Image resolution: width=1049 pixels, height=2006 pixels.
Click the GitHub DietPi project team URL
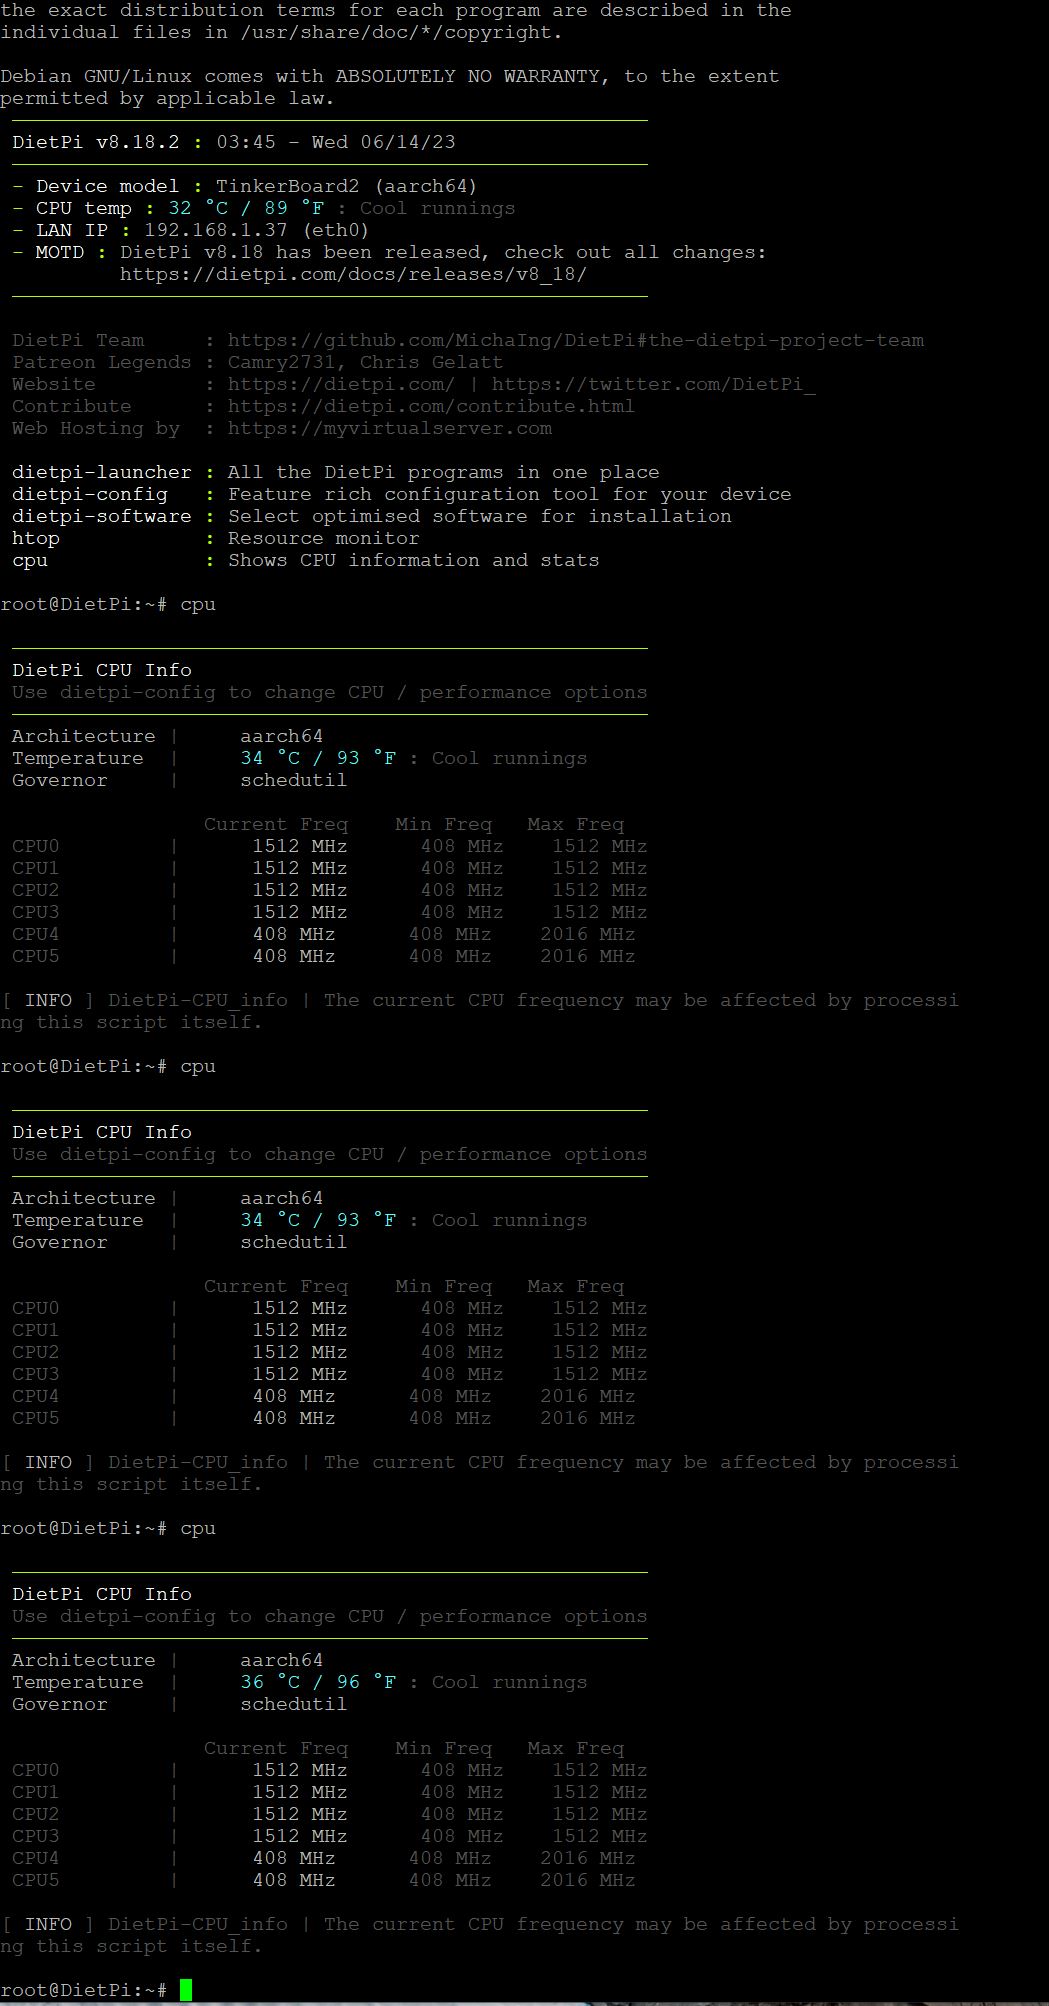click(576, 340)
